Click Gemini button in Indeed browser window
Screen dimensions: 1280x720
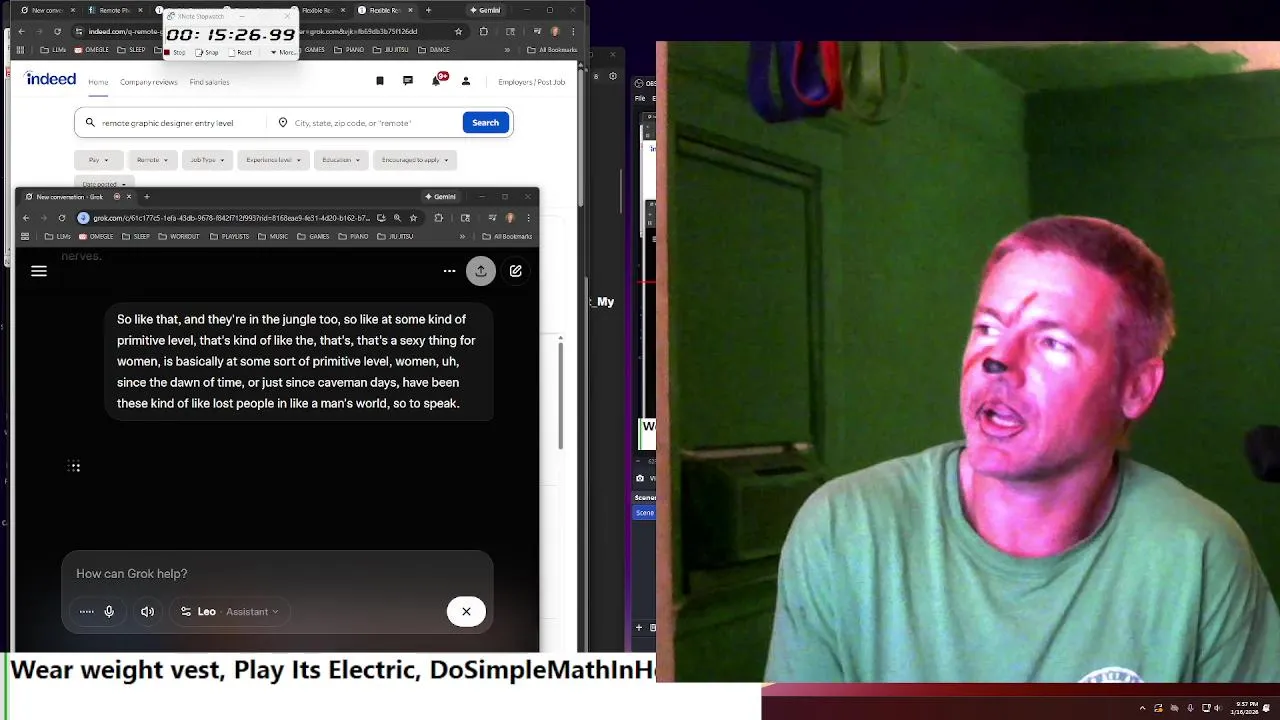pyautogui.click(x=485, y=10)
